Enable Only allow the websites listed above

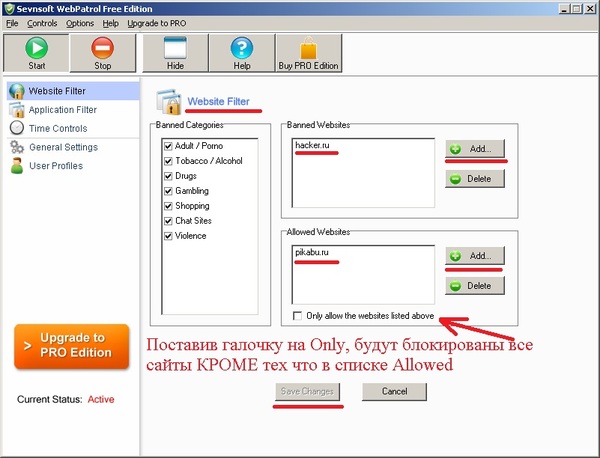coord(300,315)
